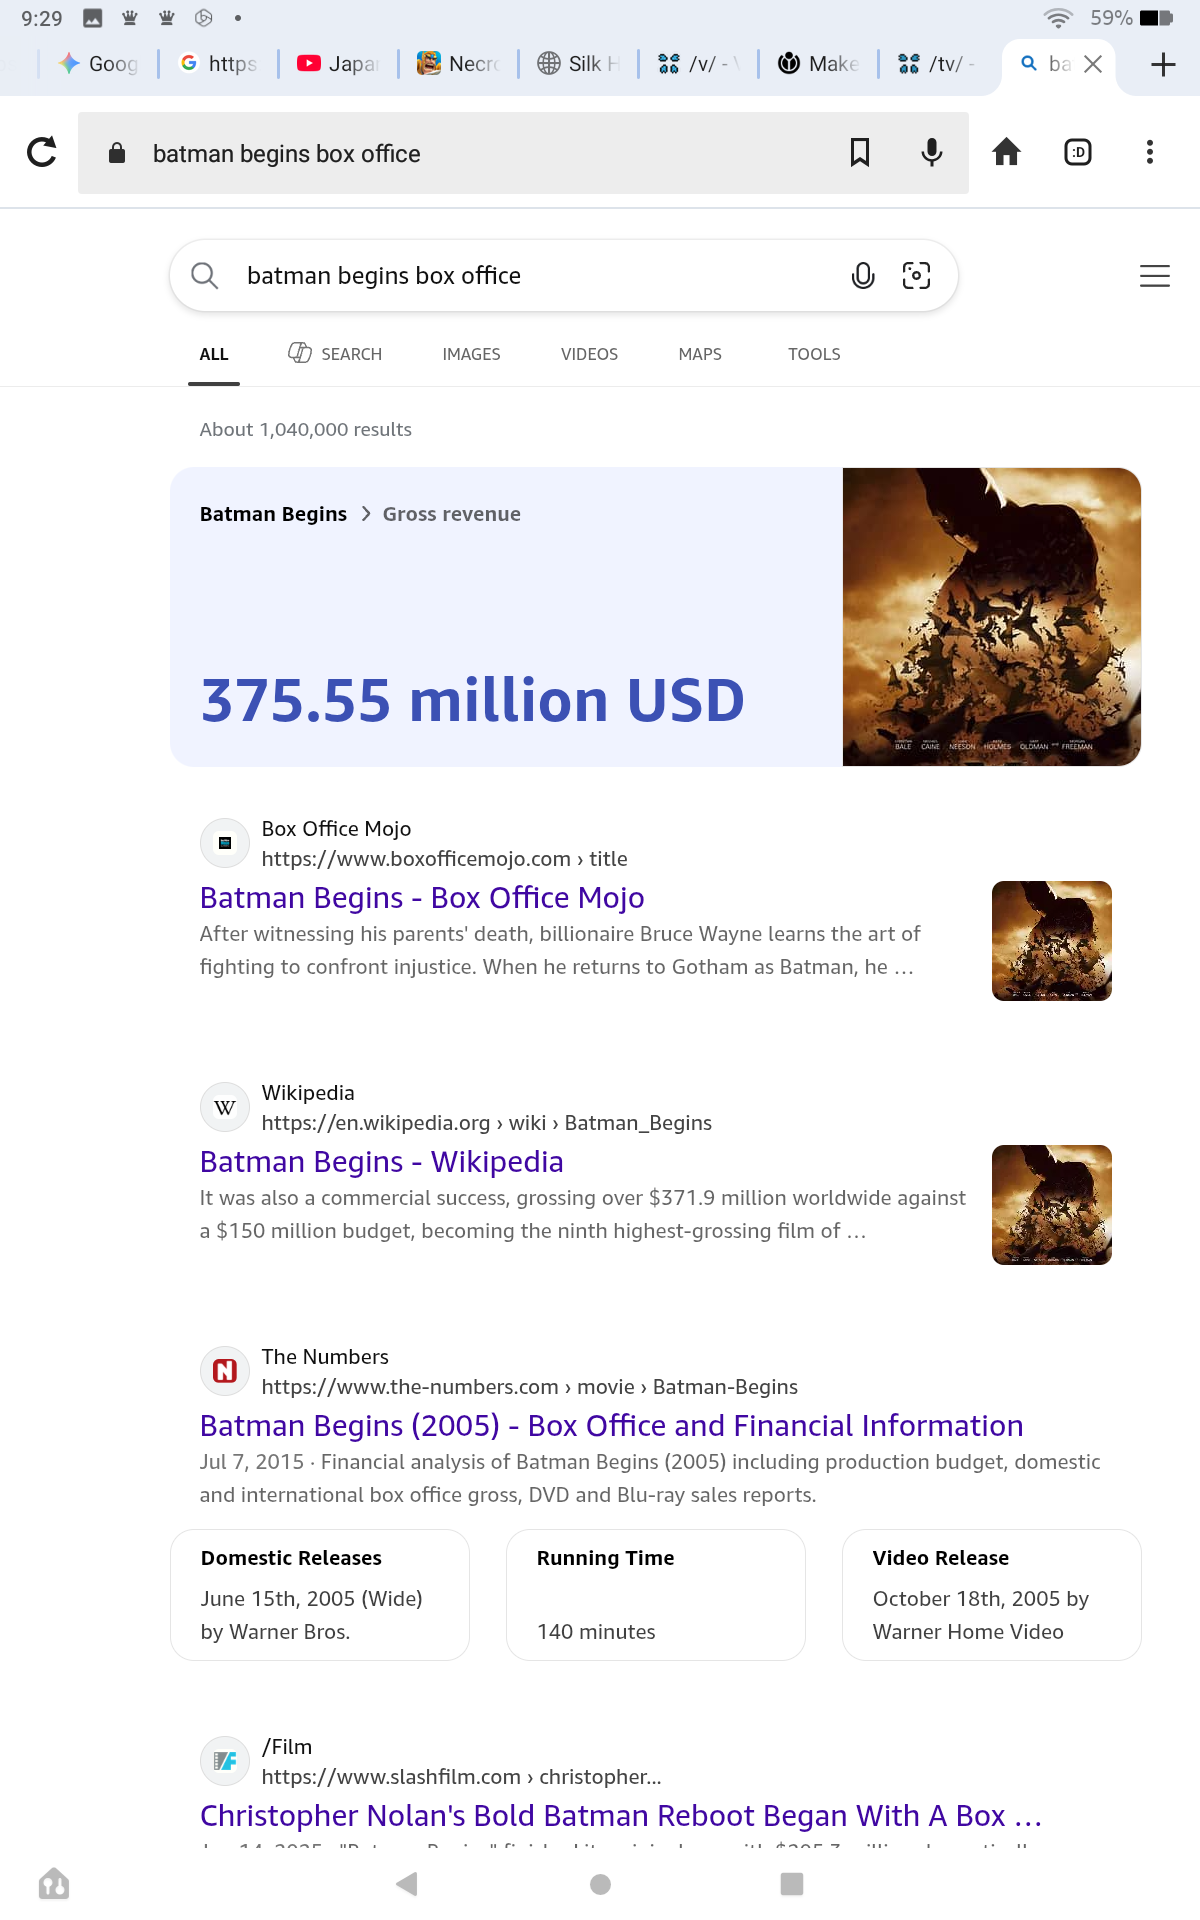Open a new tab with plus icon
This screenshot has height=1920, width=1200.
pos(1163,65)
